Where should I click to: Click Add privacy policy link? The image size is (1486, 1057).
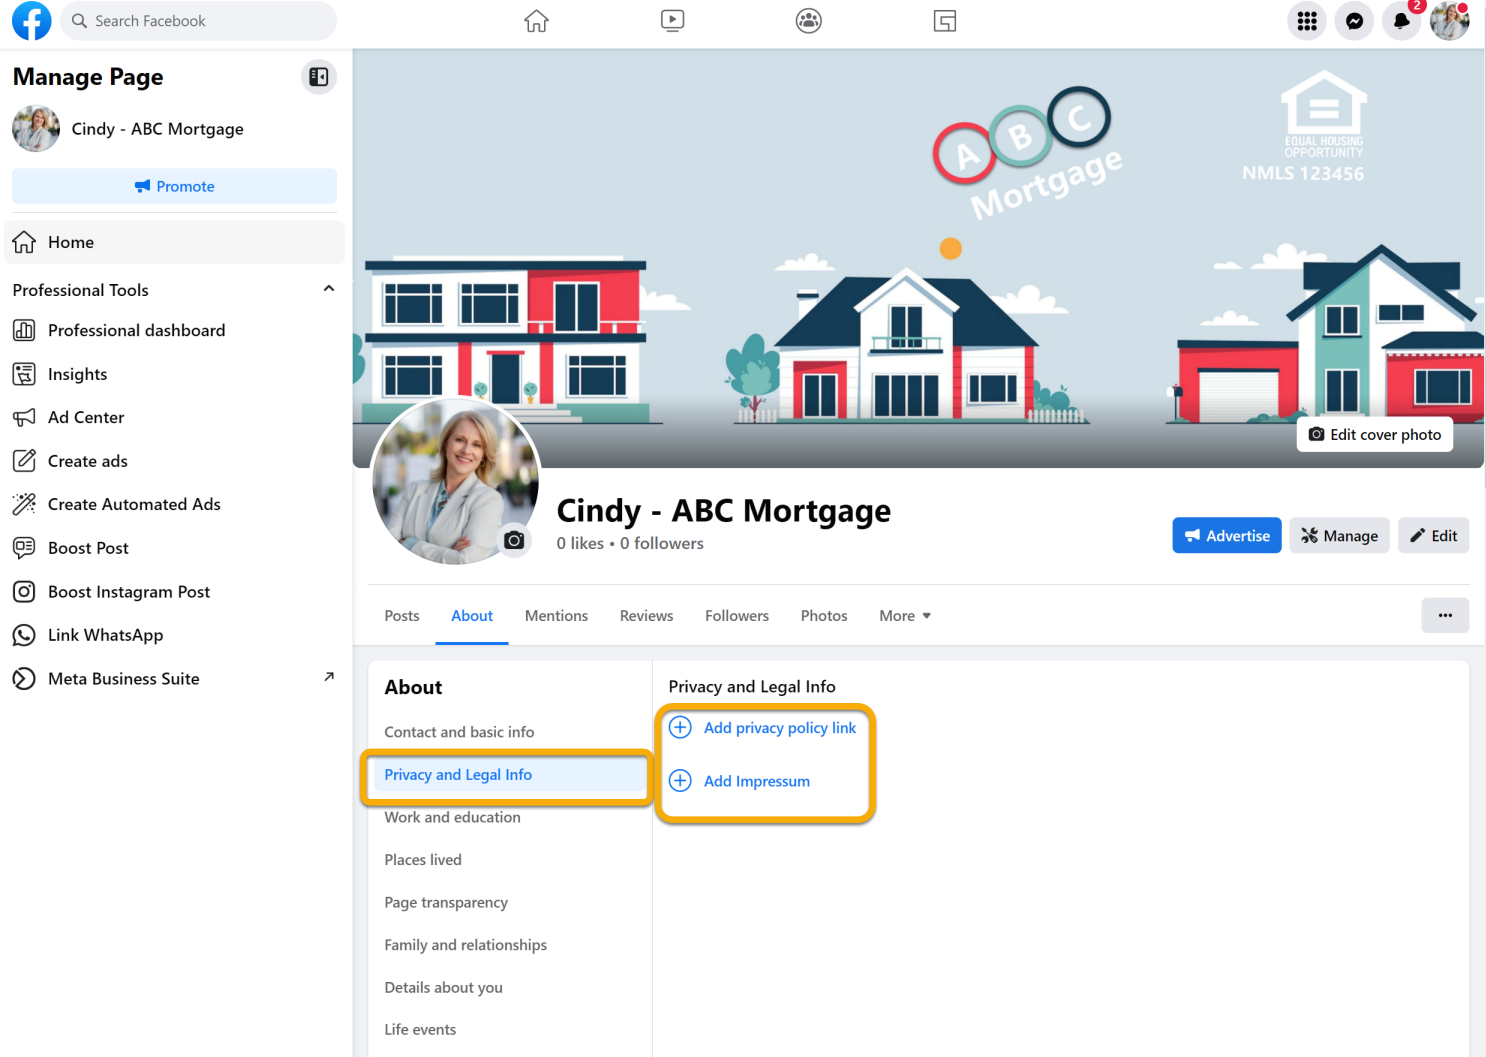[x=780, y=728]
